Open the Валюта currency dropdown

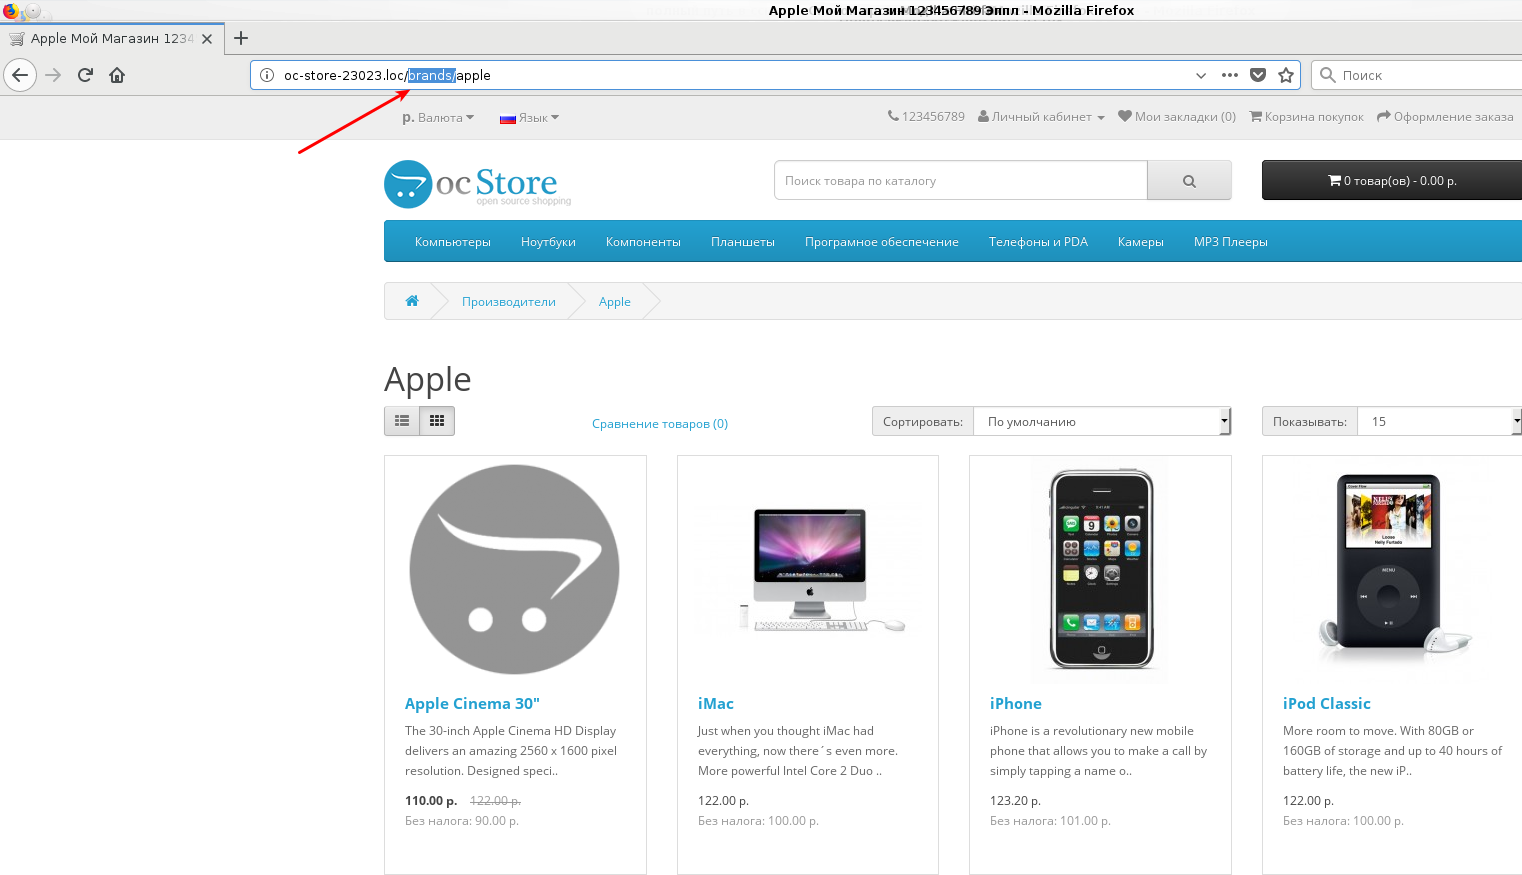click(438, 117)
